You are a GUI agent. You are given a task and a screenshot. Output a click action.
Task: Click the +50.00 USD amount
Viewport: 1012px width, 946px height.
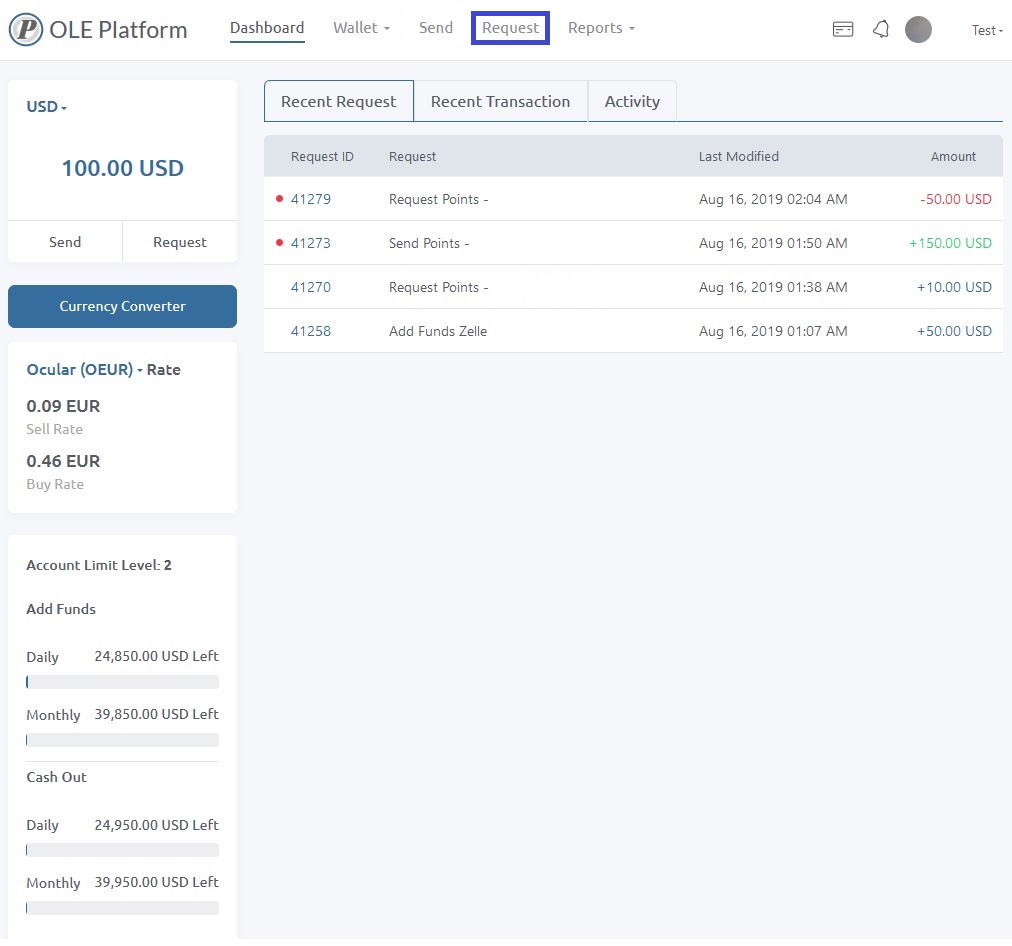pos(954,331)
